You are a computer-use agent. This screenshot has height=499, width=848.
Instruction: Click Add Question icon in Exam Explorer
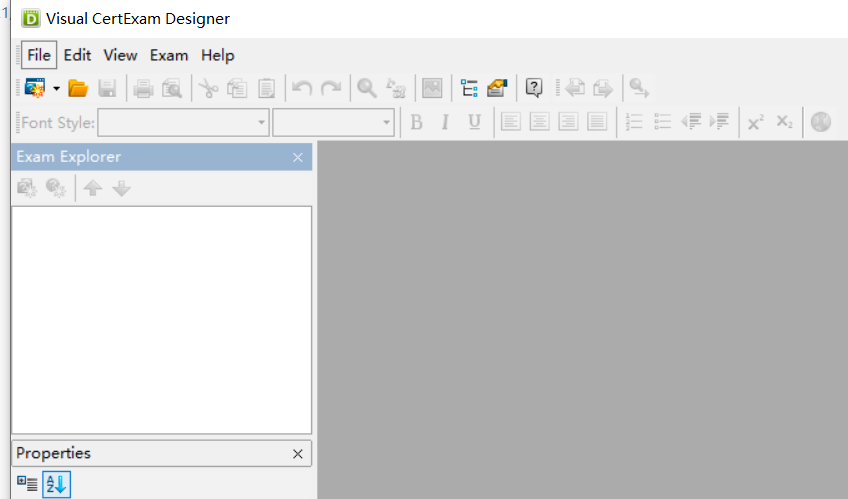pos(56,188)
